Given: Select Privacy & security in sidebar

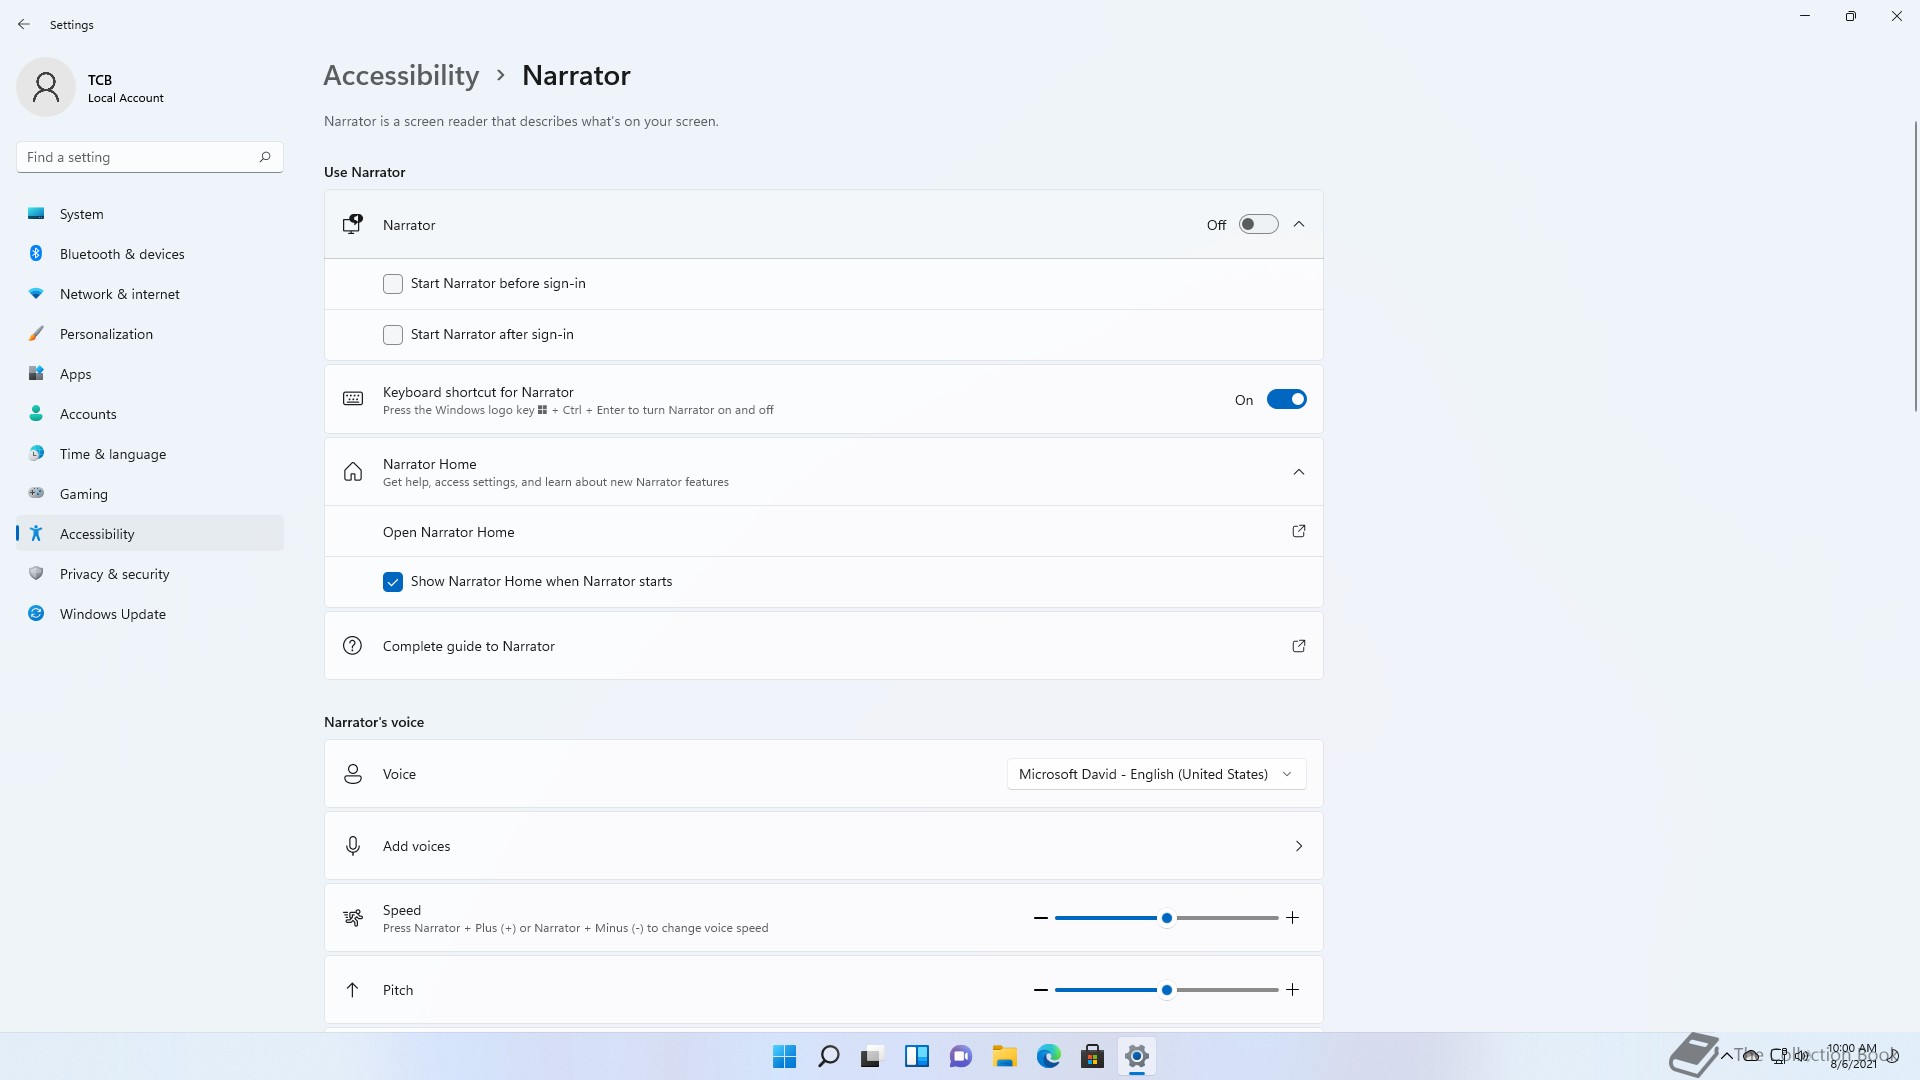Looking at the screenshot, I should click(150, 574).
